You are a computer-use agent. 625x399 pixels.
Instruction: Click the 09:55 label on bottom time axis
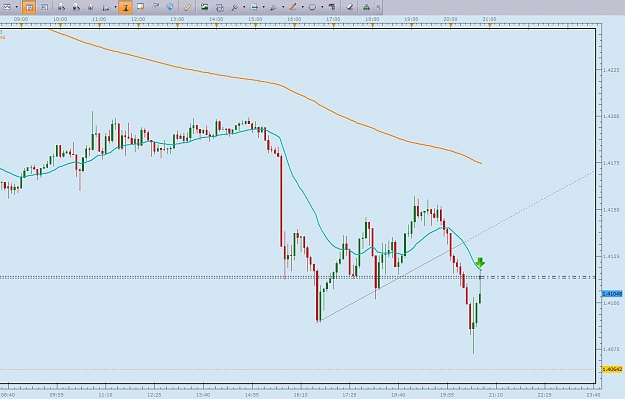tap(57, 395)
